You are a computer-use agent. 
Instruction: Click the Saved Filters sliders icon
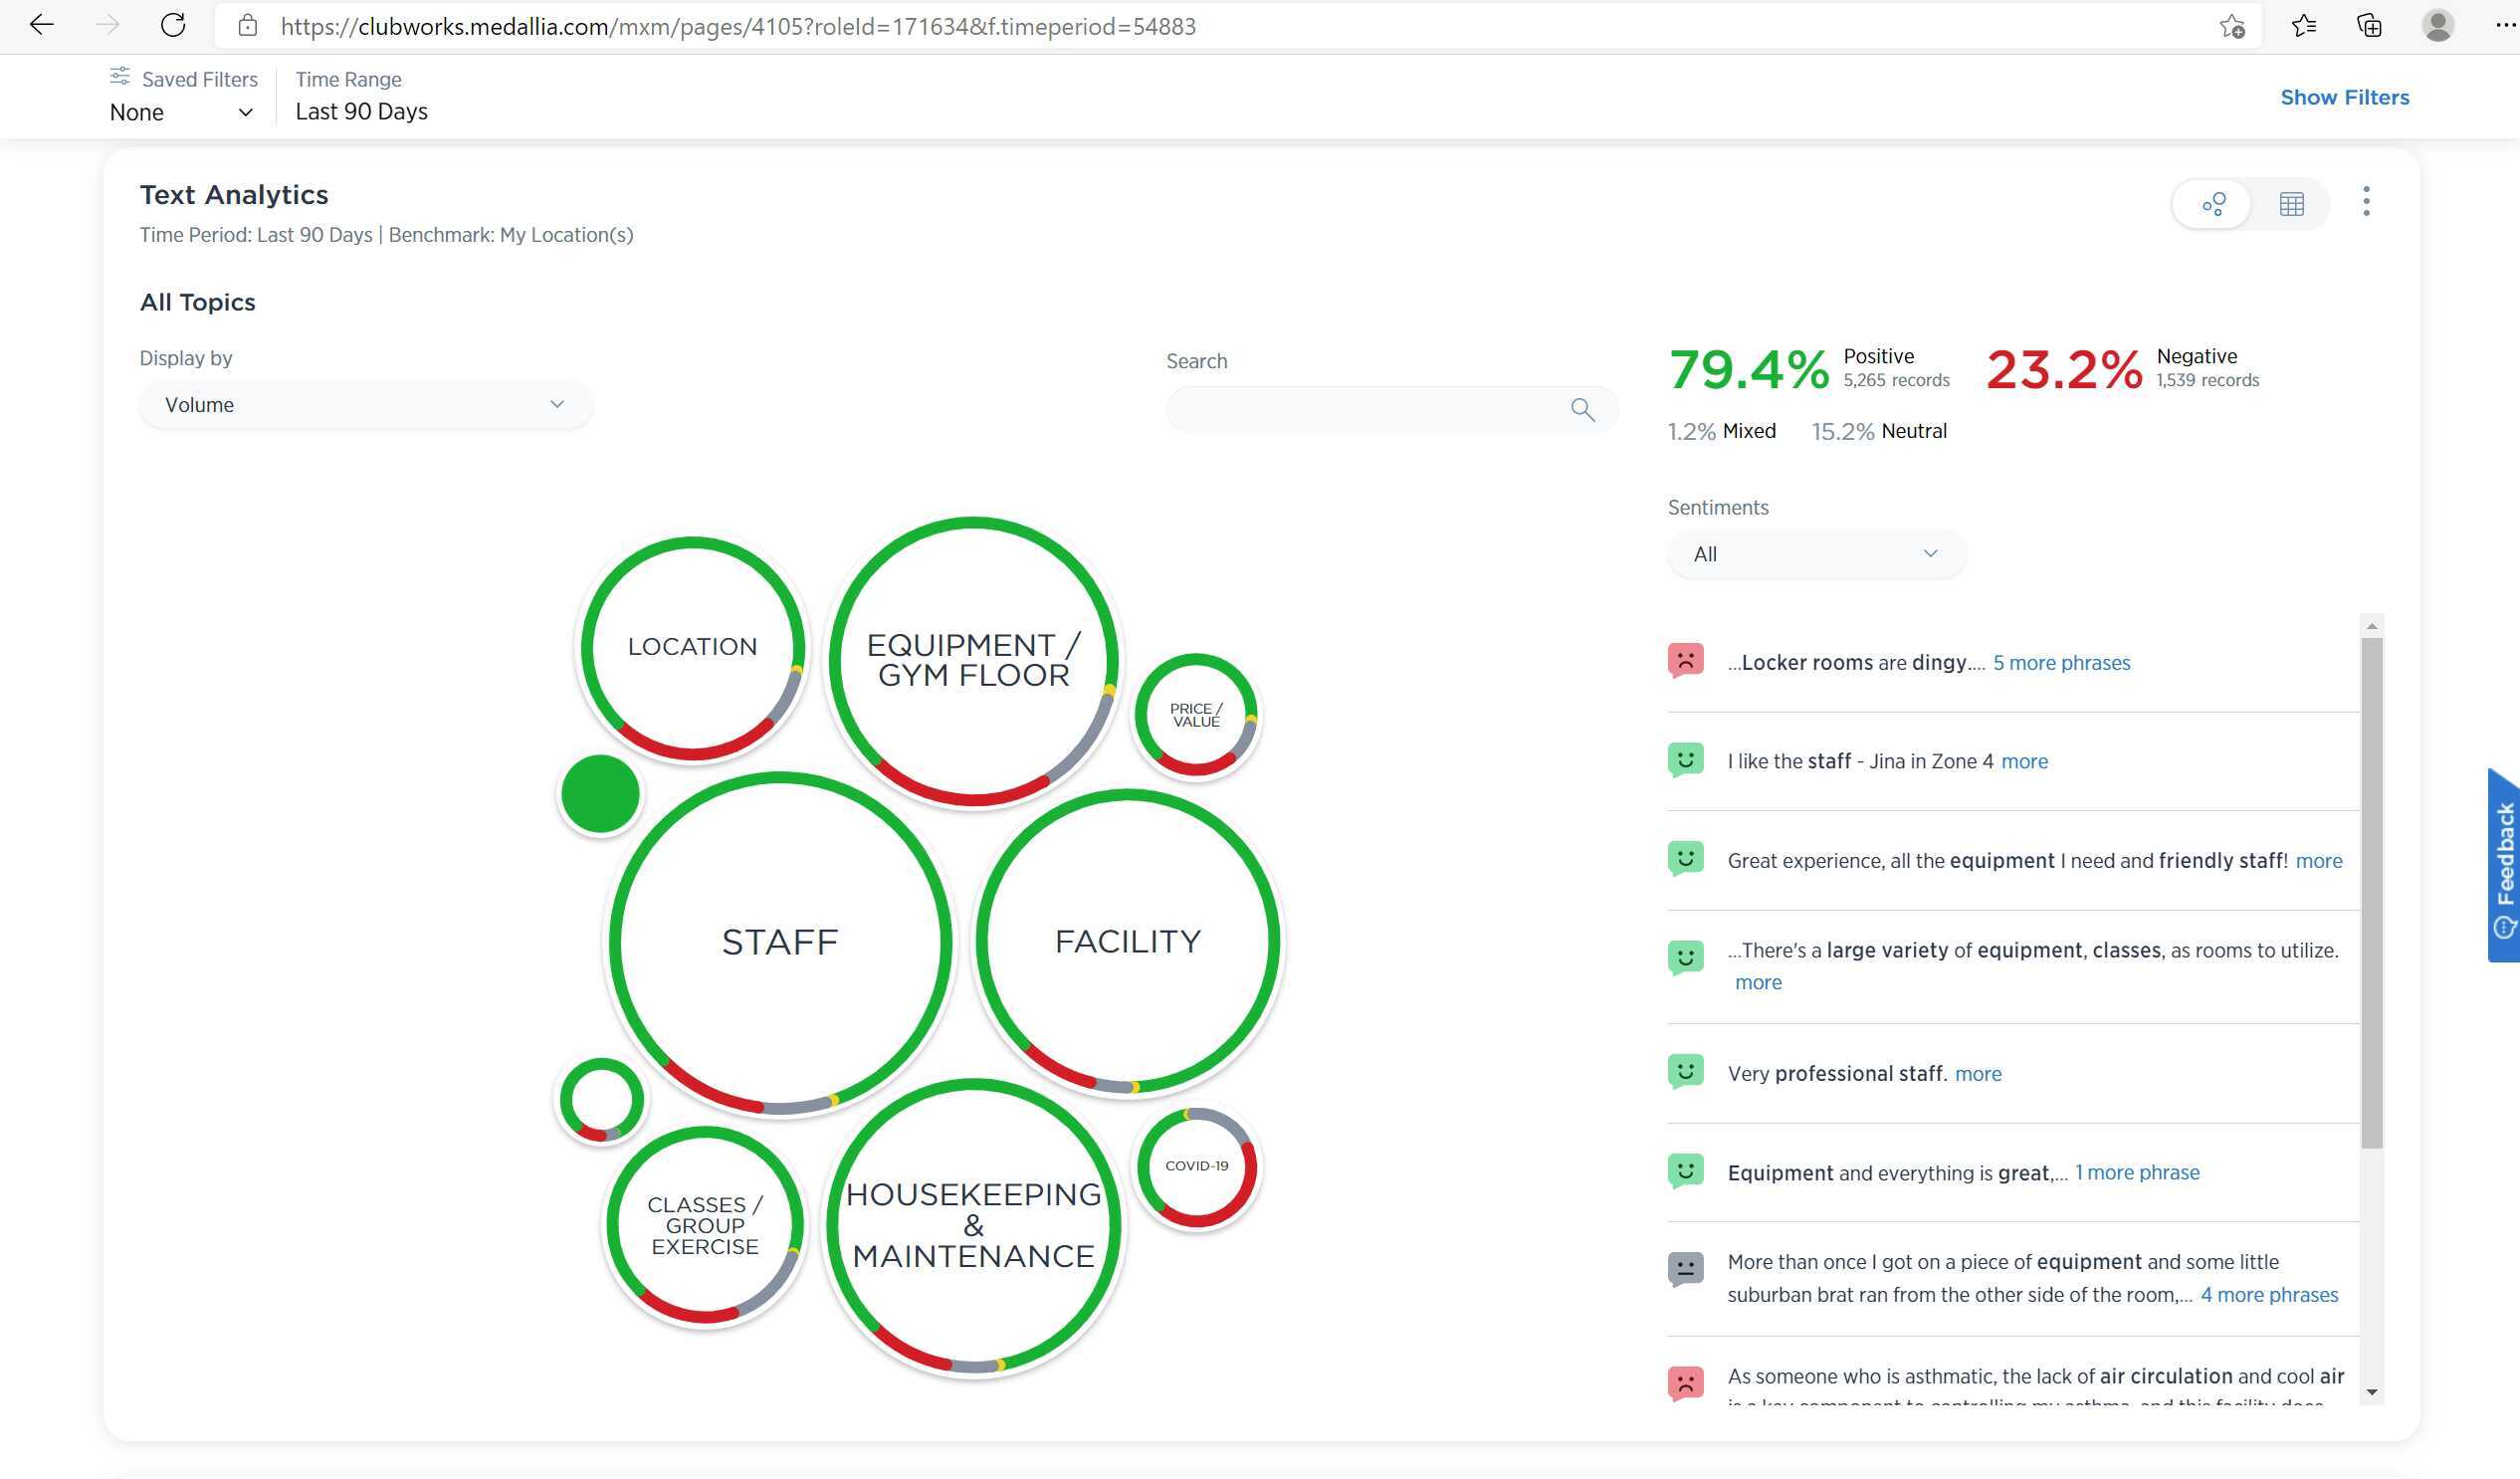[x=120, y=76]
